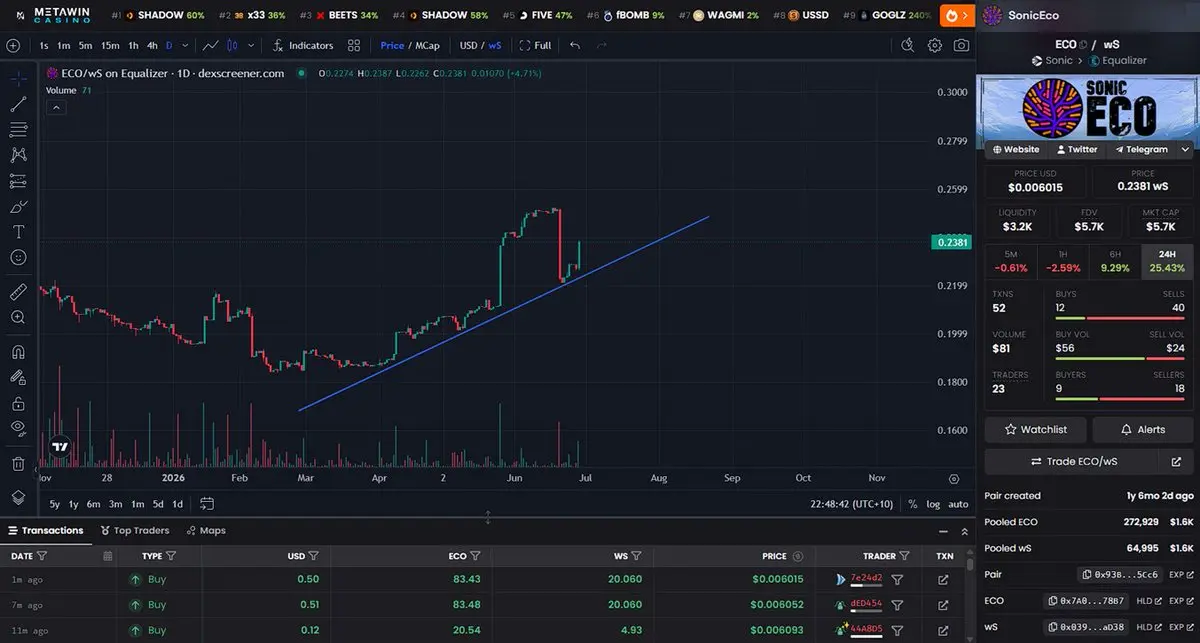Select the candlestick chart style
The height and width of the screenshot is (643, 1200).
point(233,45)
